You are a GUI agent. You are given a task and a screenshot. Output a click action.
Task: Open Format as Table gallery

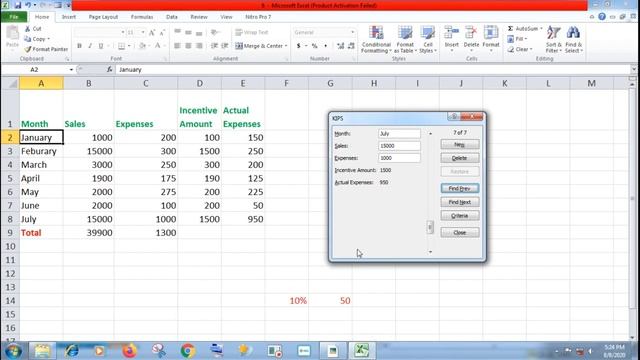(x=405, y=39)
